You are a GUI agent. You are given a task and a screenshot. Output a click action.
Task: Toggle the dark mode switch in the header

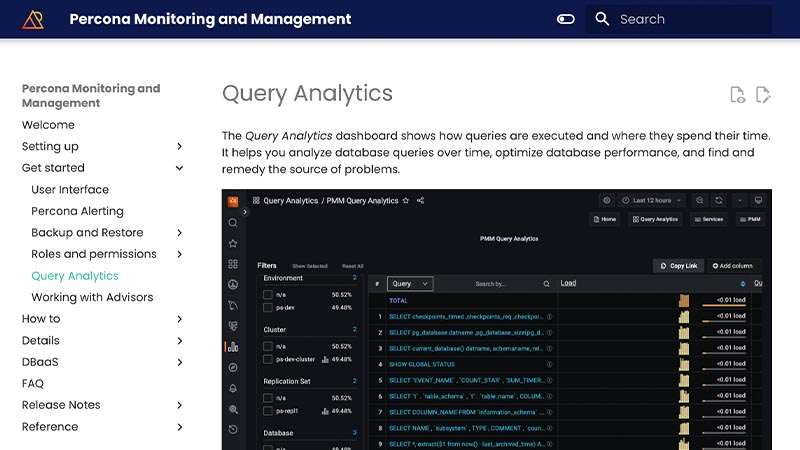[566, 19]
